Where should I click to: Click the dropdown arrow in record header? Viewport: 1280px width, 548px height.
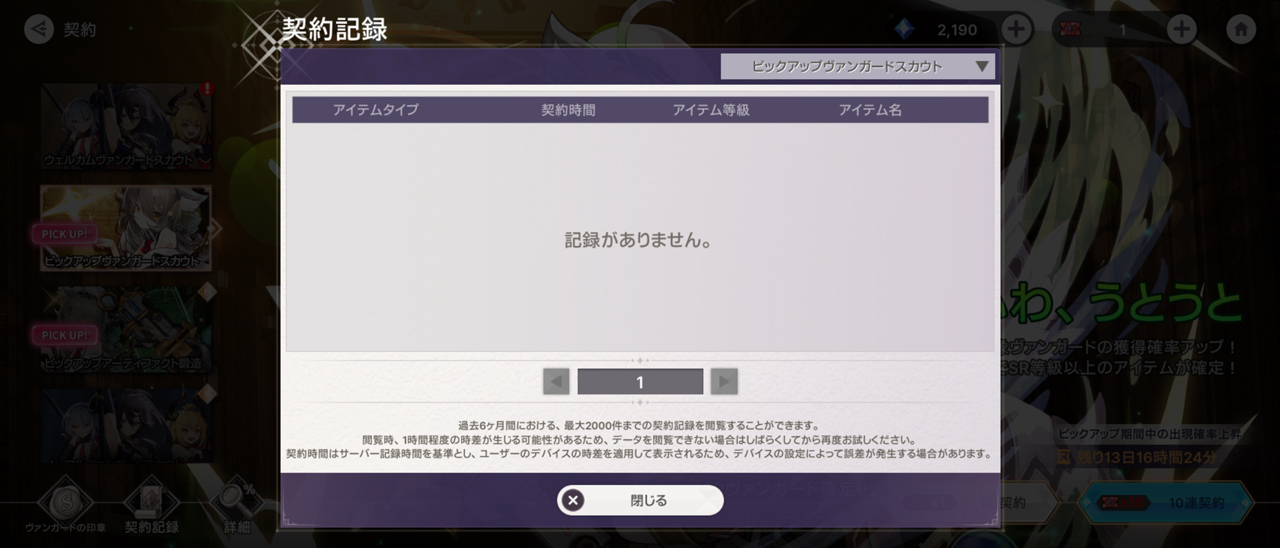(982, 67)
